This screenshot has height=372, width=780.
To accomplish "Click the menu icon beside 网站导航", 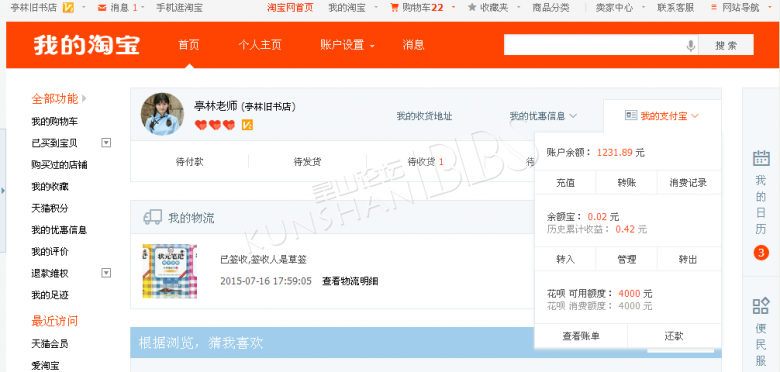I will pos(714,7).
